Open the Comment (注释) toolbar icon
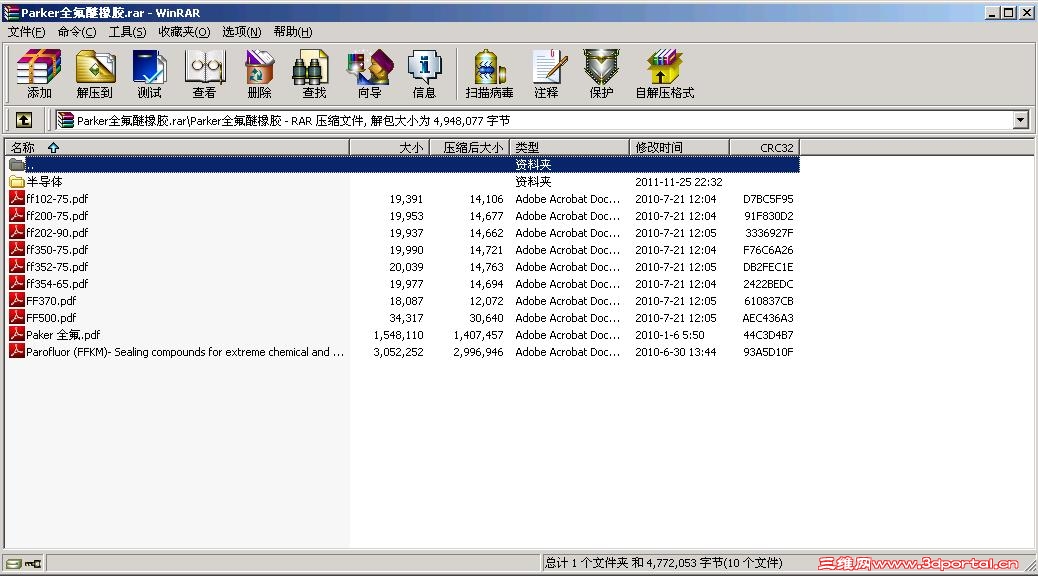1038x577 pixels. tap(546, 73)
